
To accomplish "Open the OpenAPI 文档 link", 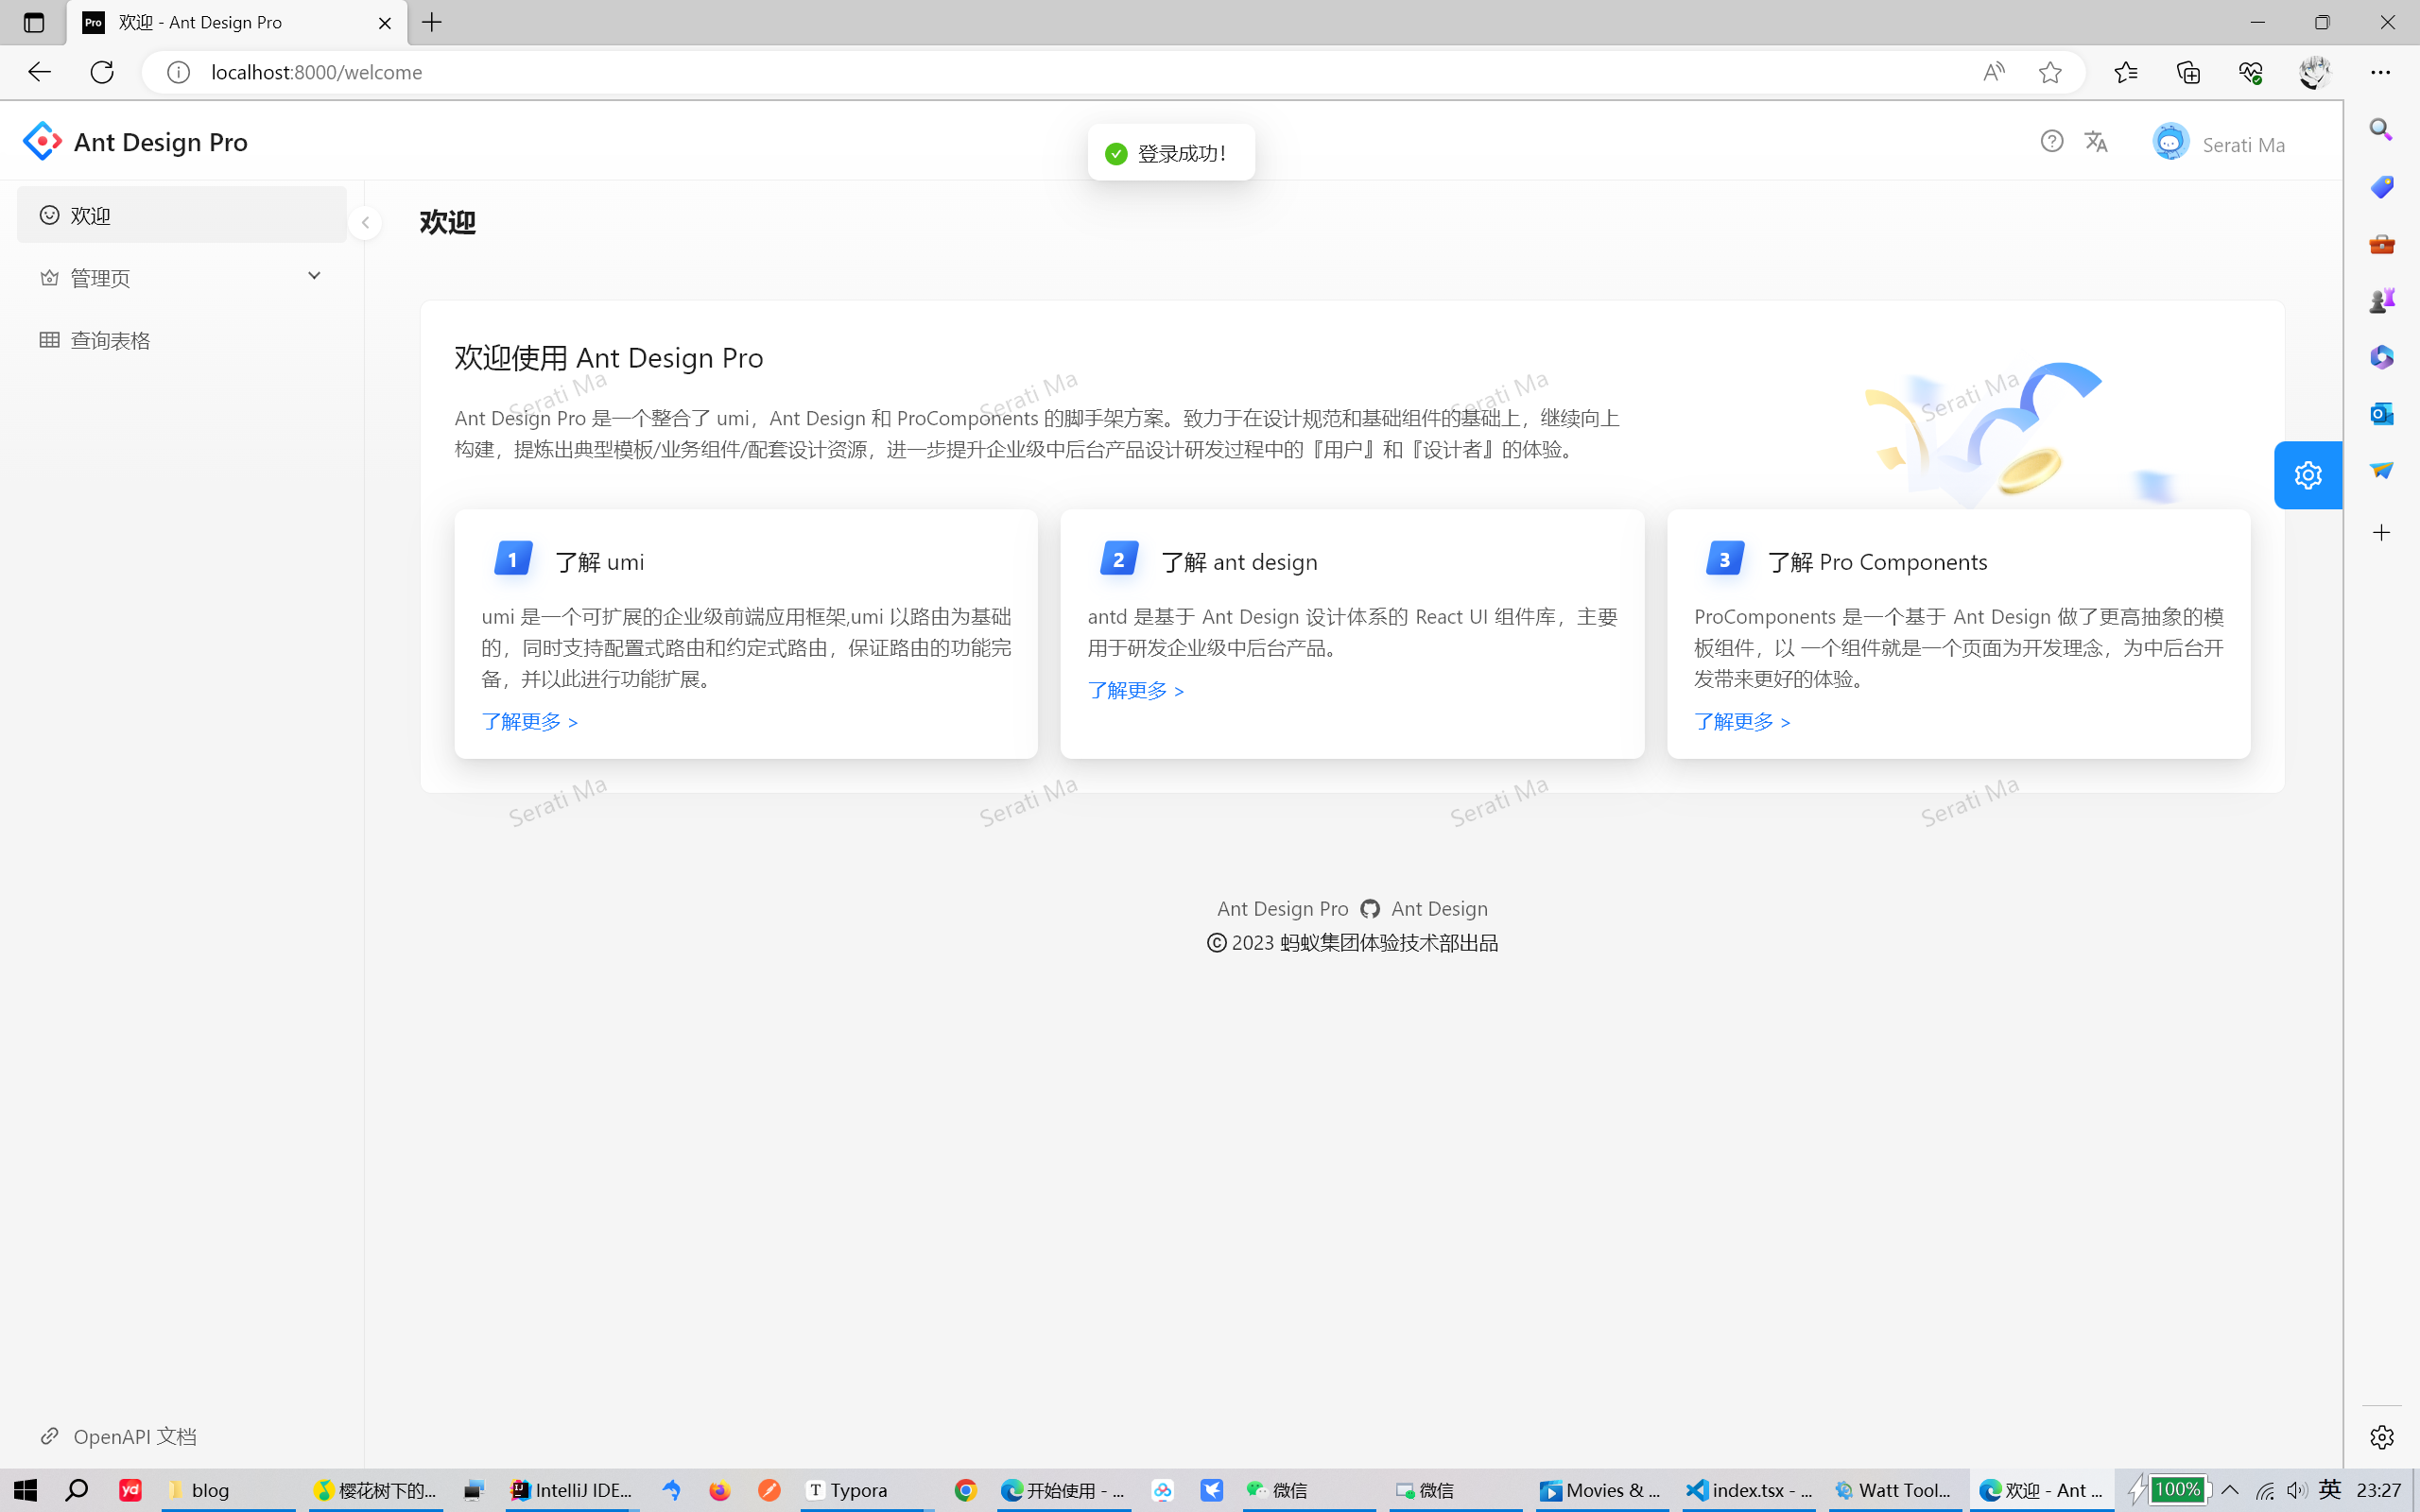I will (x=118, y=1436).
